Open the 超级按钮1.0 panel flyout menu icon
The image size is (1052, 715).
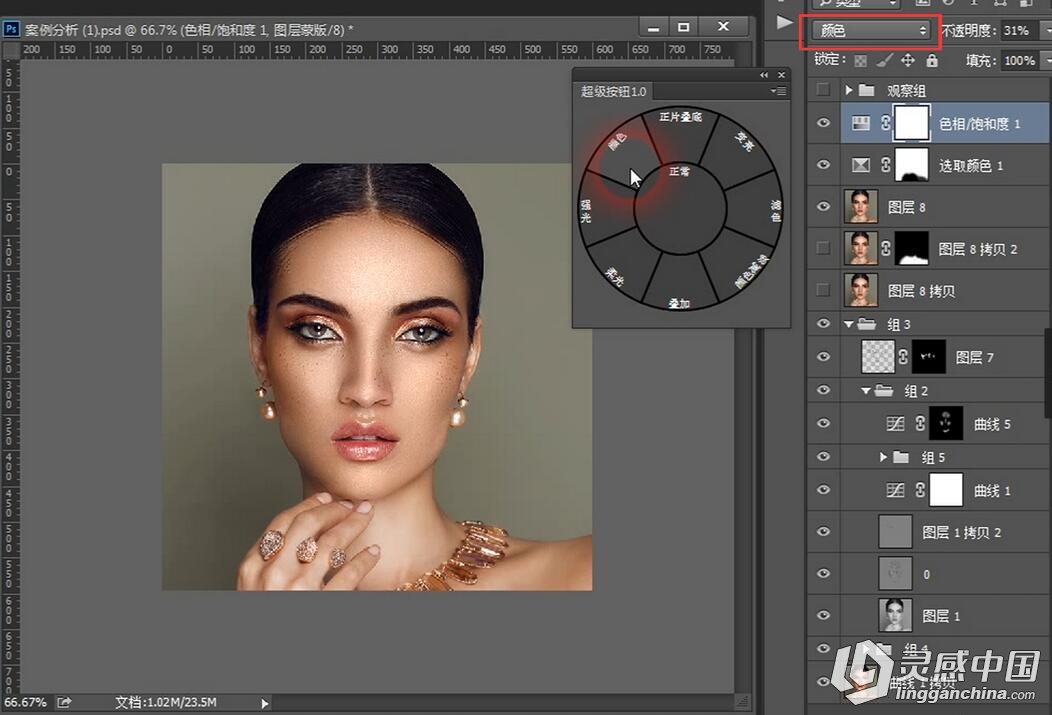tap(778, 91)
